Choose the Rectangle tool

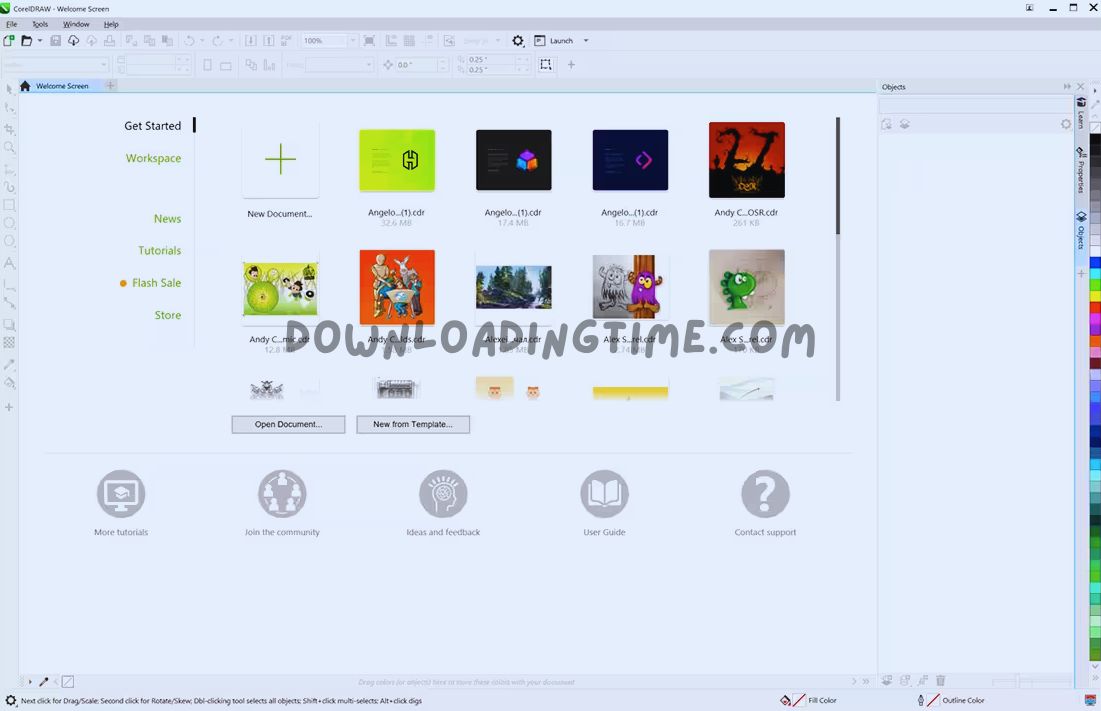click(10, 205)
